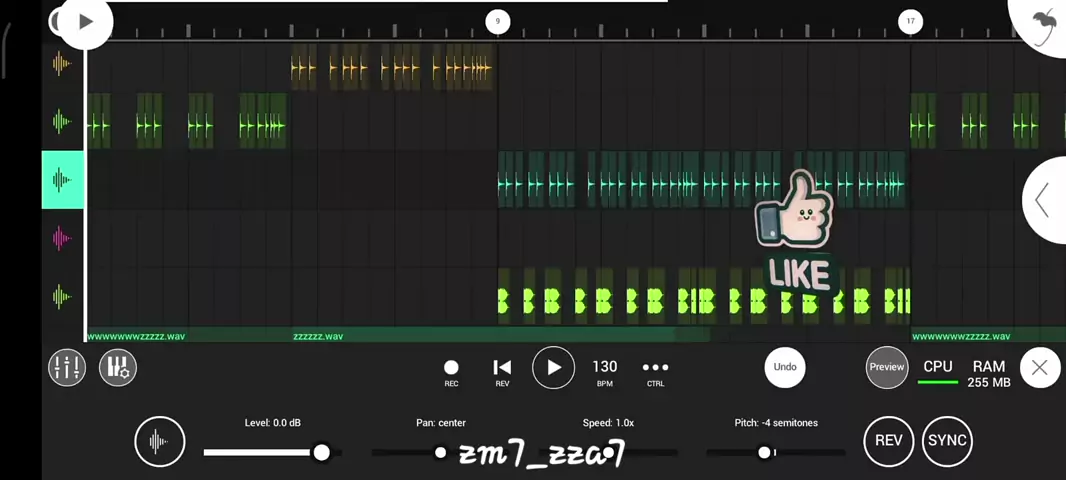Select the pink audio track icon
Screen dimensions: 1066x480
pyautogui.click(x=62, y=238)
